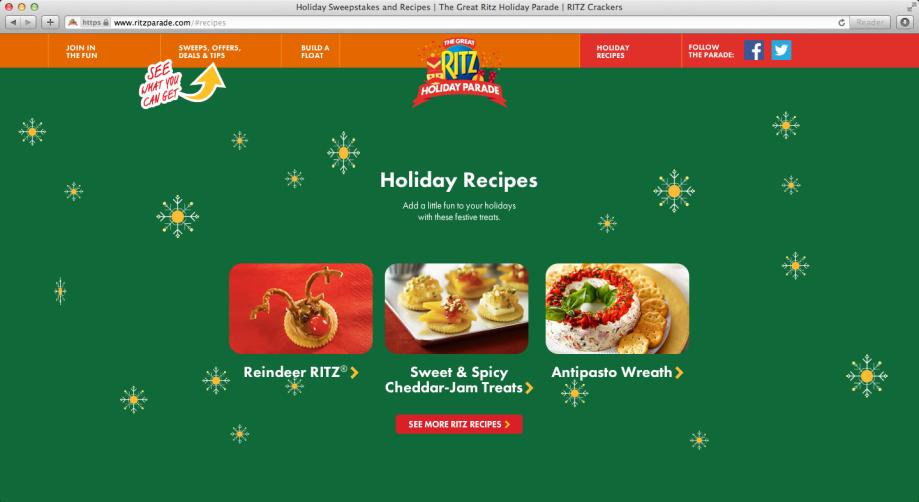Click See More Ritz Recipes button
This screenshot has width=919, height=502.
pyautogui.click(x=460, y=424)
